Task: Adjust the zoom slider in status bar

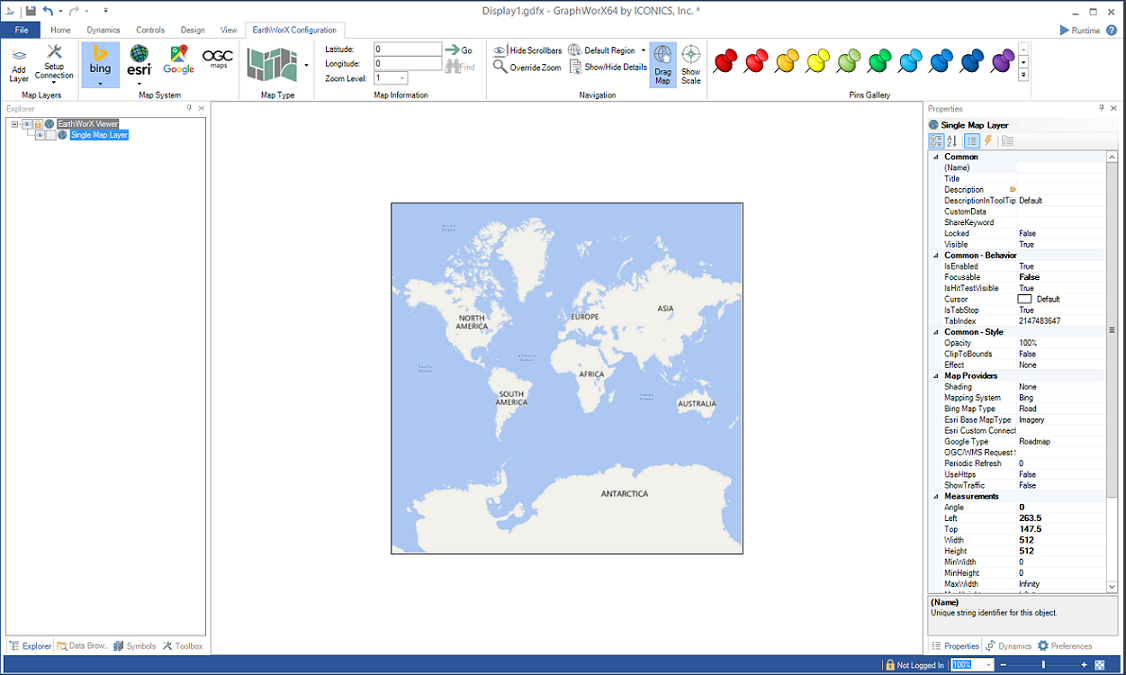Action: click(1043, 665)
